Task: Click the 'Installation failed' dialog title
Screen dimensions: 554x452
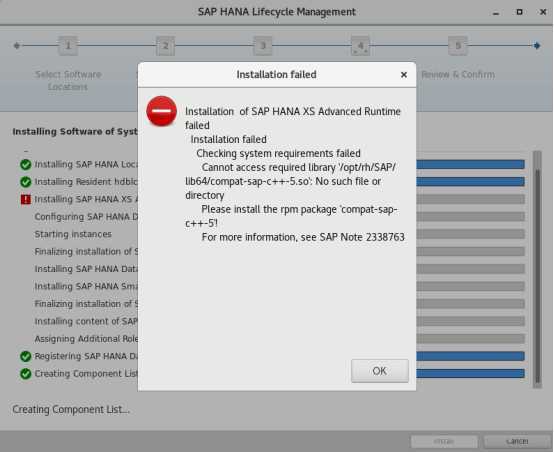Action: coord(276,75)
